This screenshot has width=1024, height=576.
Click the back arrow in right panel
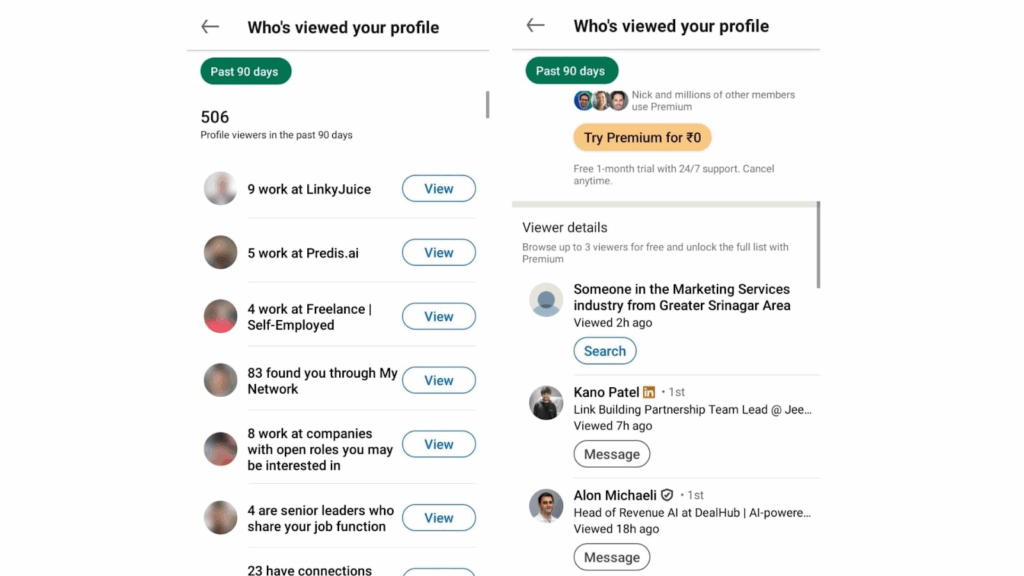[x=536, y=26]
